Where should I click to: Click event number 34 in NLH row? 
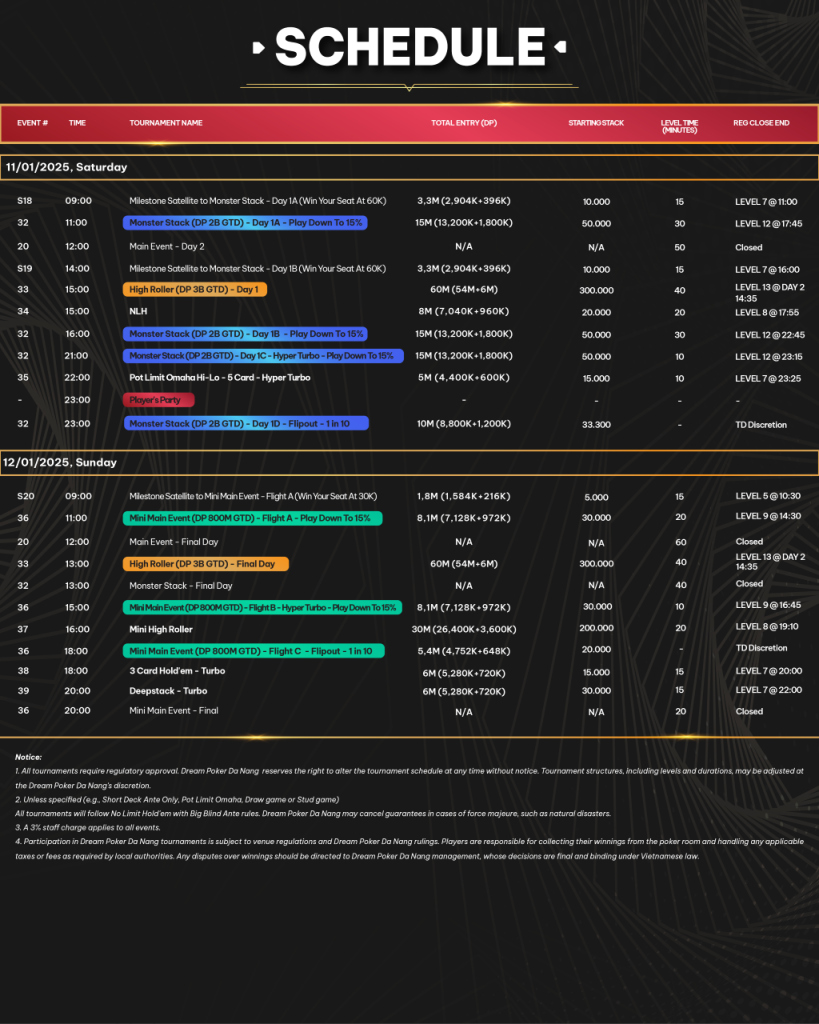23,312
